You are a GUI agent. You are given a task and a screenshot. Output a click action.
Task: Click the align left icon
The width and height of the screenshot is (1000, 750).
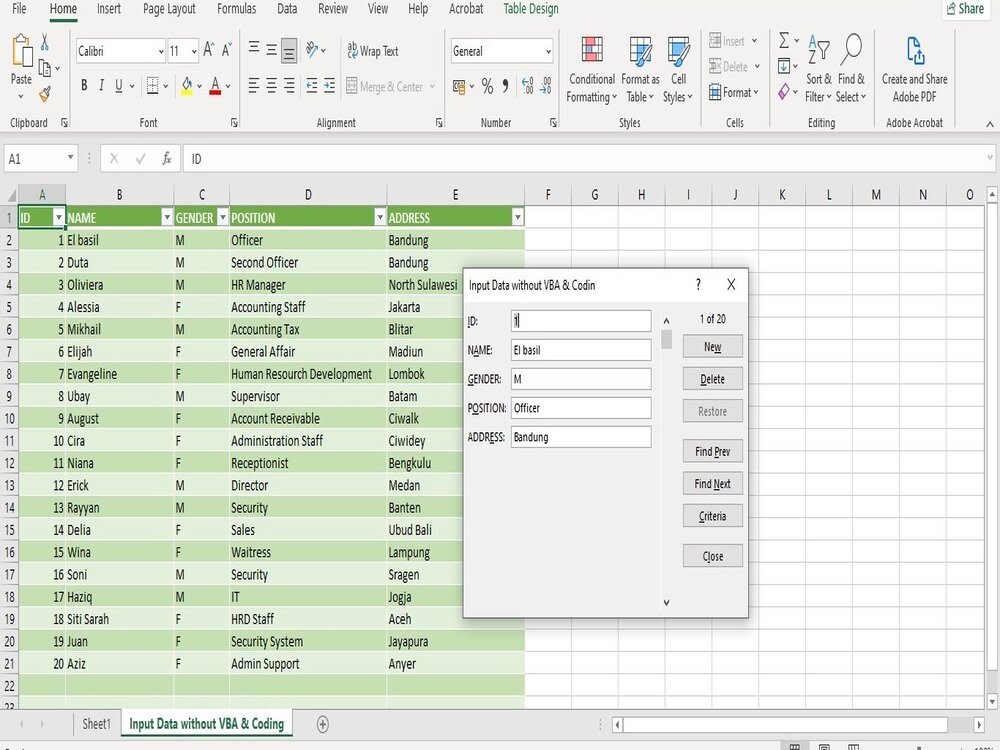coord(254,85)
